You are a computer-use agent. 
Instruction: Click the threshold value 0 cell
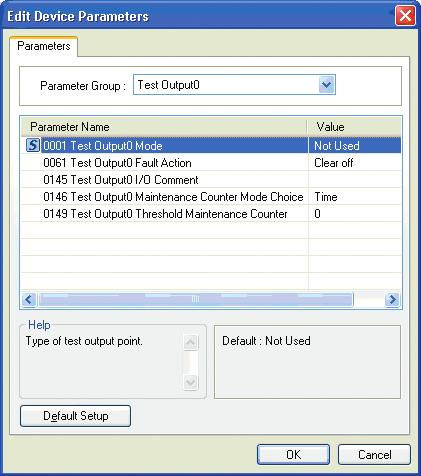pos(355,214)
